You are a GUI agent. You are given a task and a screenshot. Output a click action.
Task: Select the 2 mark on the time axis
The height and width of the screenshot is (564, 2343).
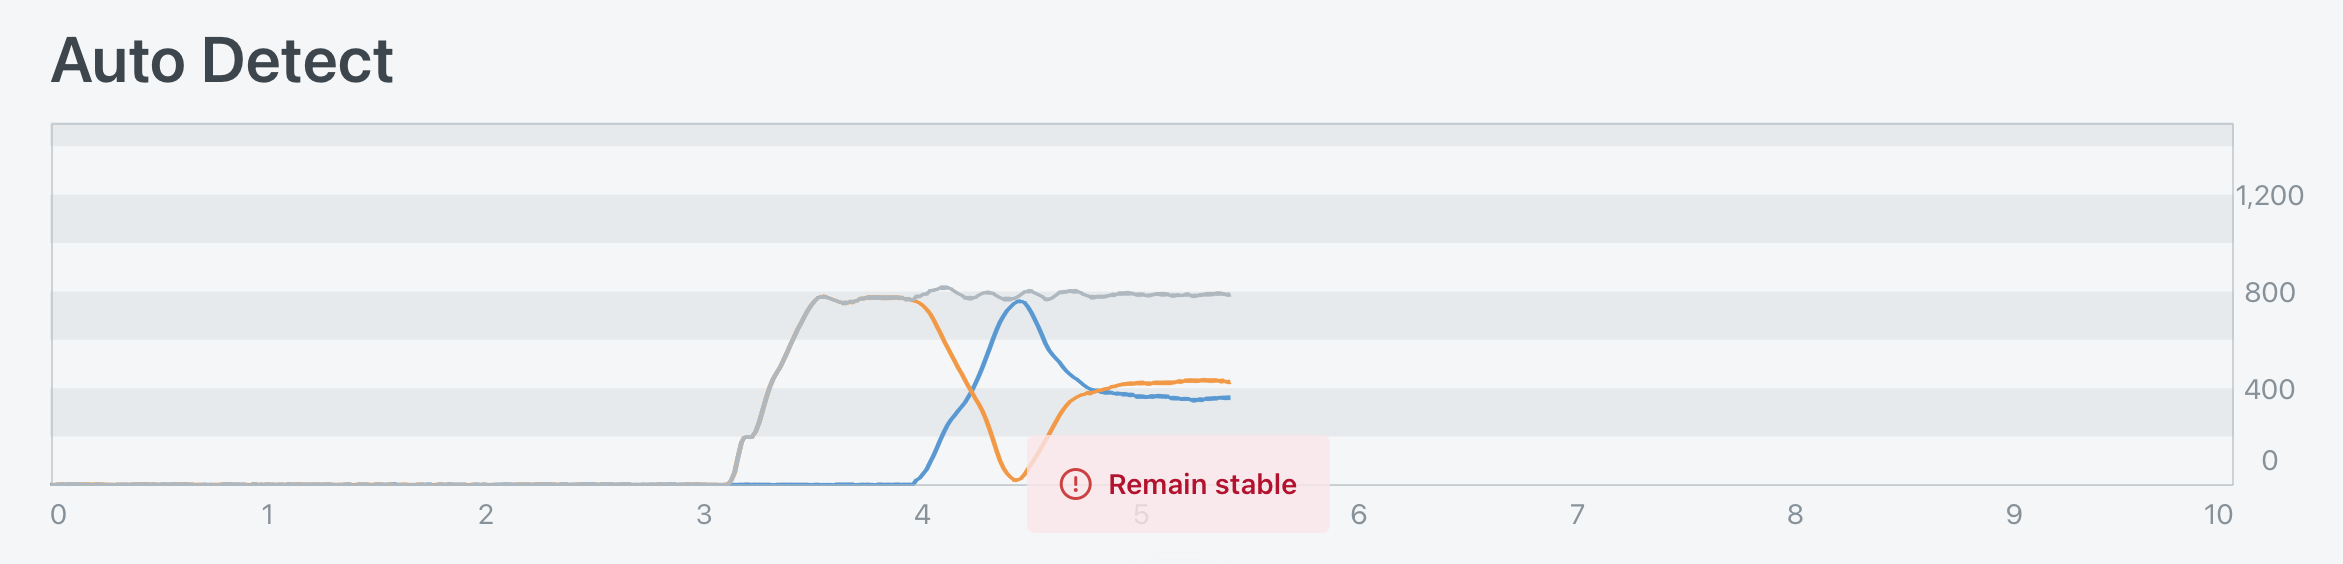(x=486, y=515)
